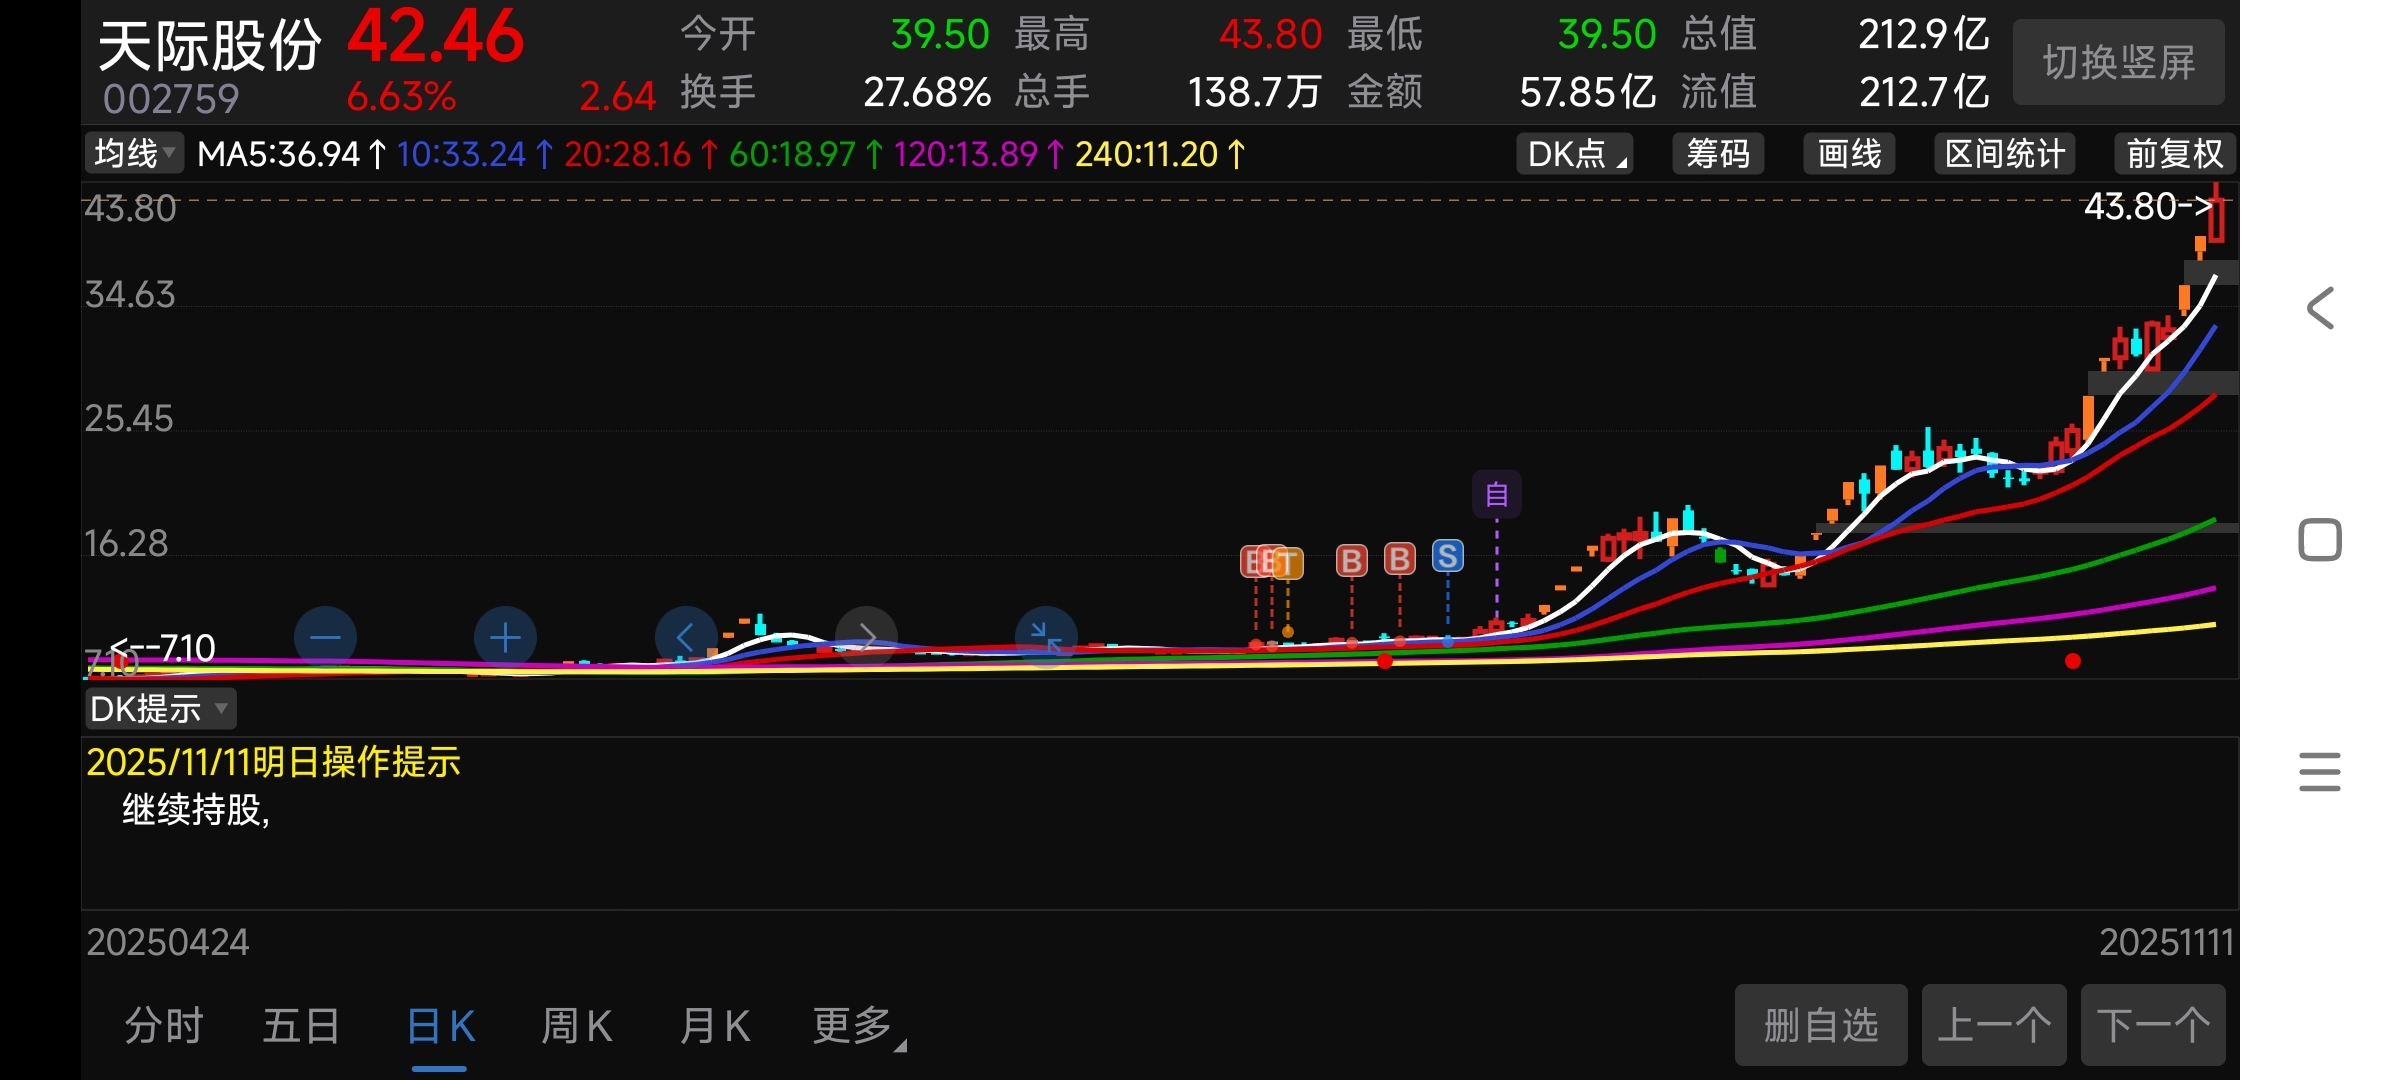Image resolution: width=2400 pixels, height=1080 pixels.
Task: Open DK提示 sub-indicator dropdown
Action: point(160,709)
